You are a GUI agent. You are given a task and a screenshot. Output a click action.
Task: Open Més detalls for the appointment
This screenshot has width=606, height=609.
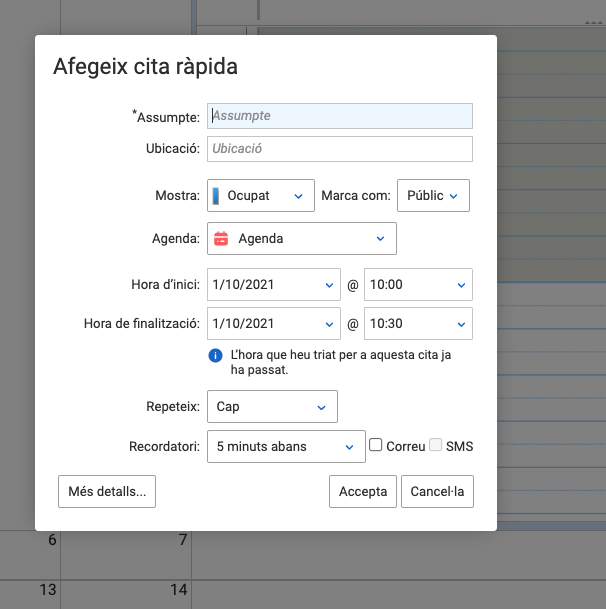click(107, 491)
